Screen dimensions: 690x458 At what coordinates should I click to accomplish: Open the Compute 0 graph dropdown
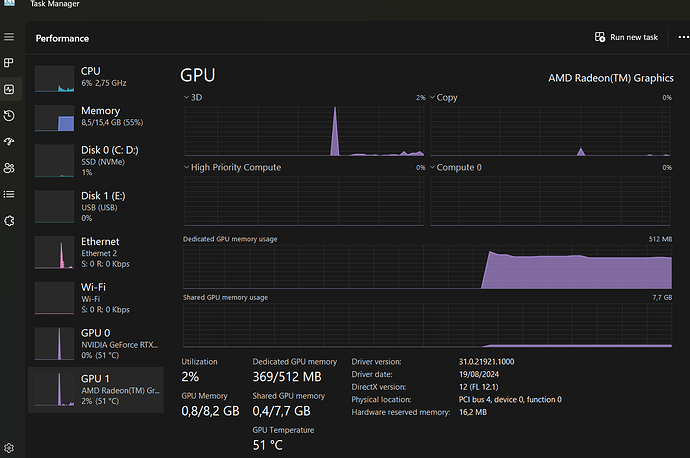433,168
